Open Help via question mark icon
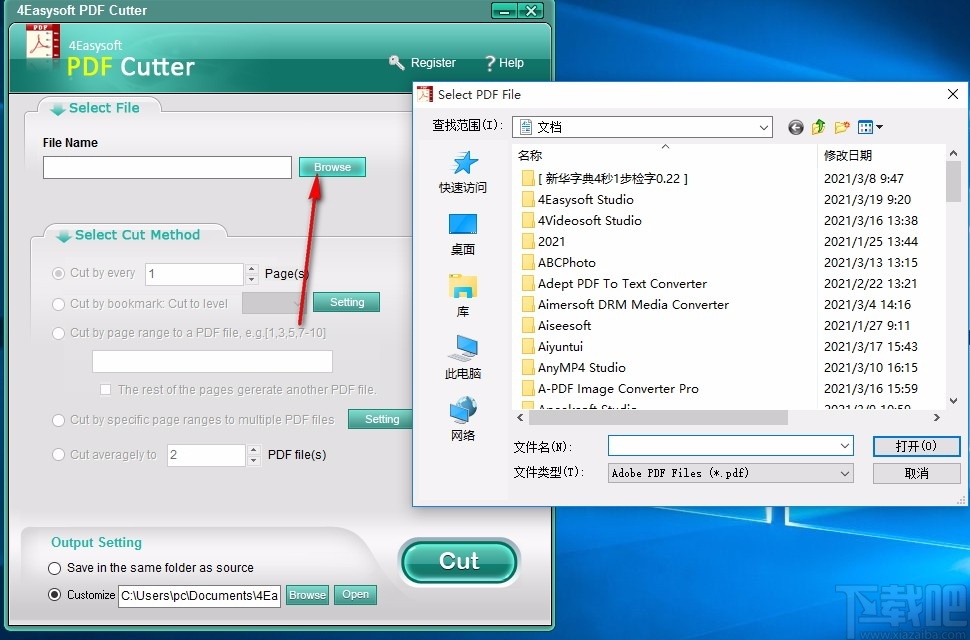This screenshot has height=640, width=970. click(x=489, y=62)
